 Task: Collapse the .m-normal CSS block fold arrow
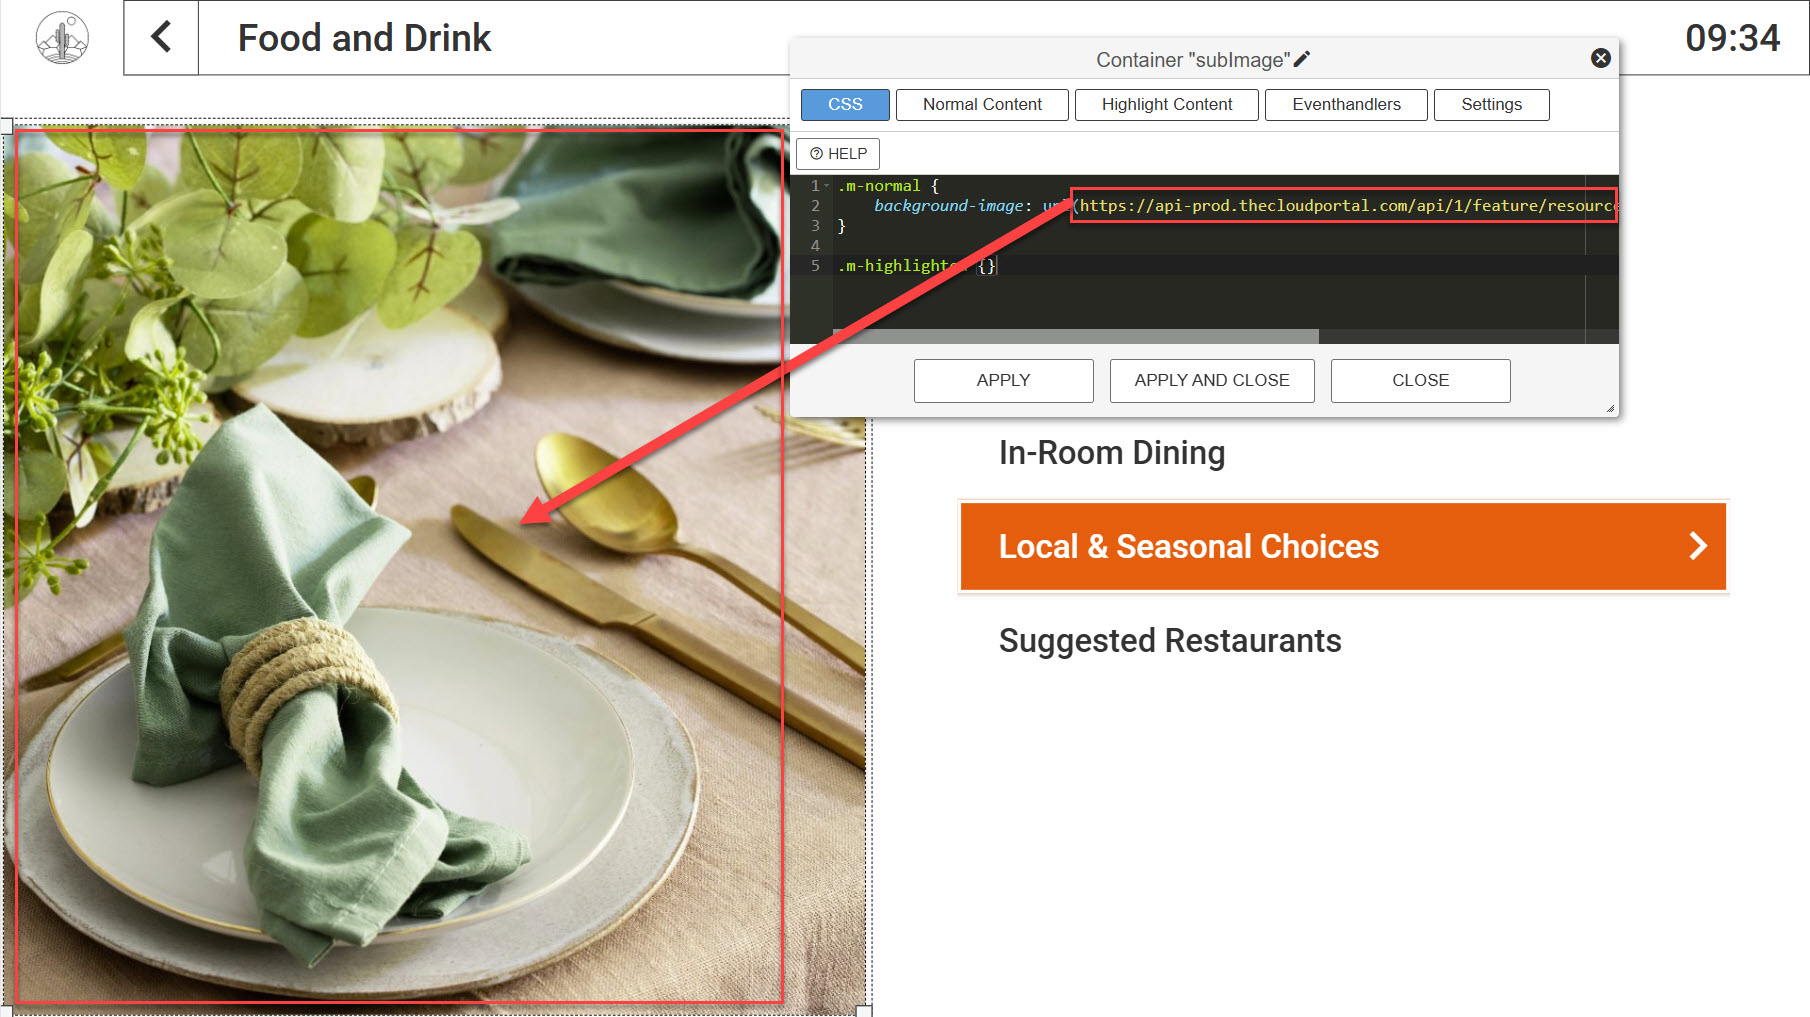coord(827,186)
